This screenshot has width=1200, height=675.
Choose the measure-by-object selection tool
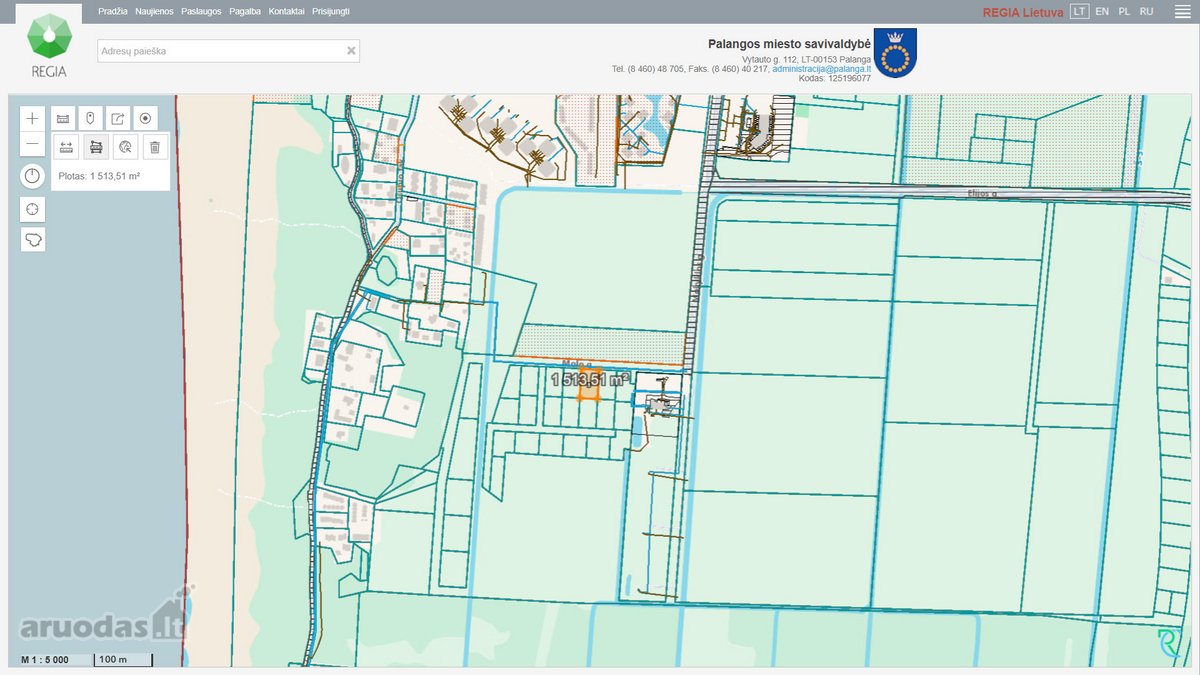pos(125,147)
